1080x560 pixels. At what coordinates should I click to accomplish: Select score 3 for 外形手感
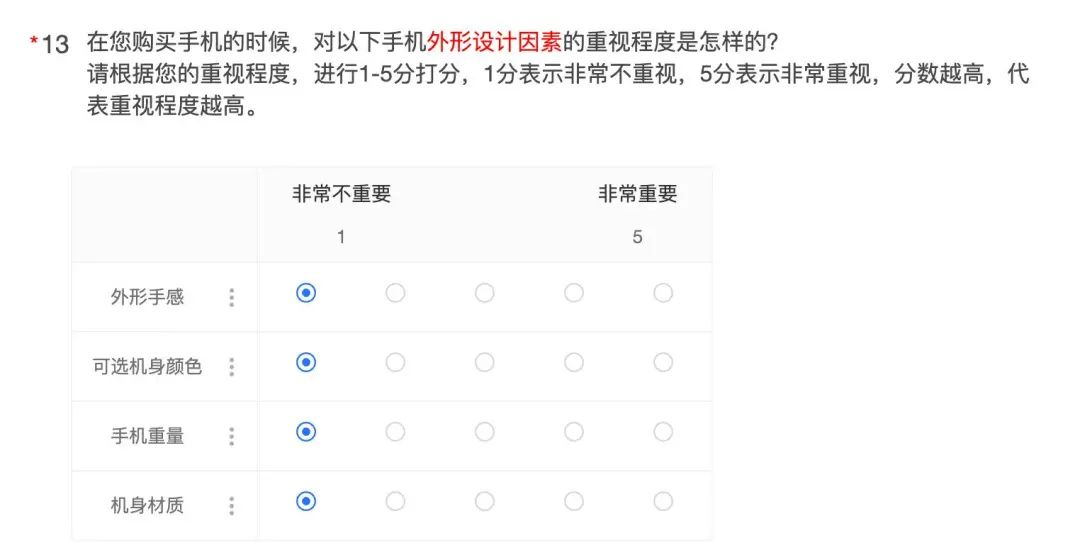pyautogui.click(x=484, y=293)
